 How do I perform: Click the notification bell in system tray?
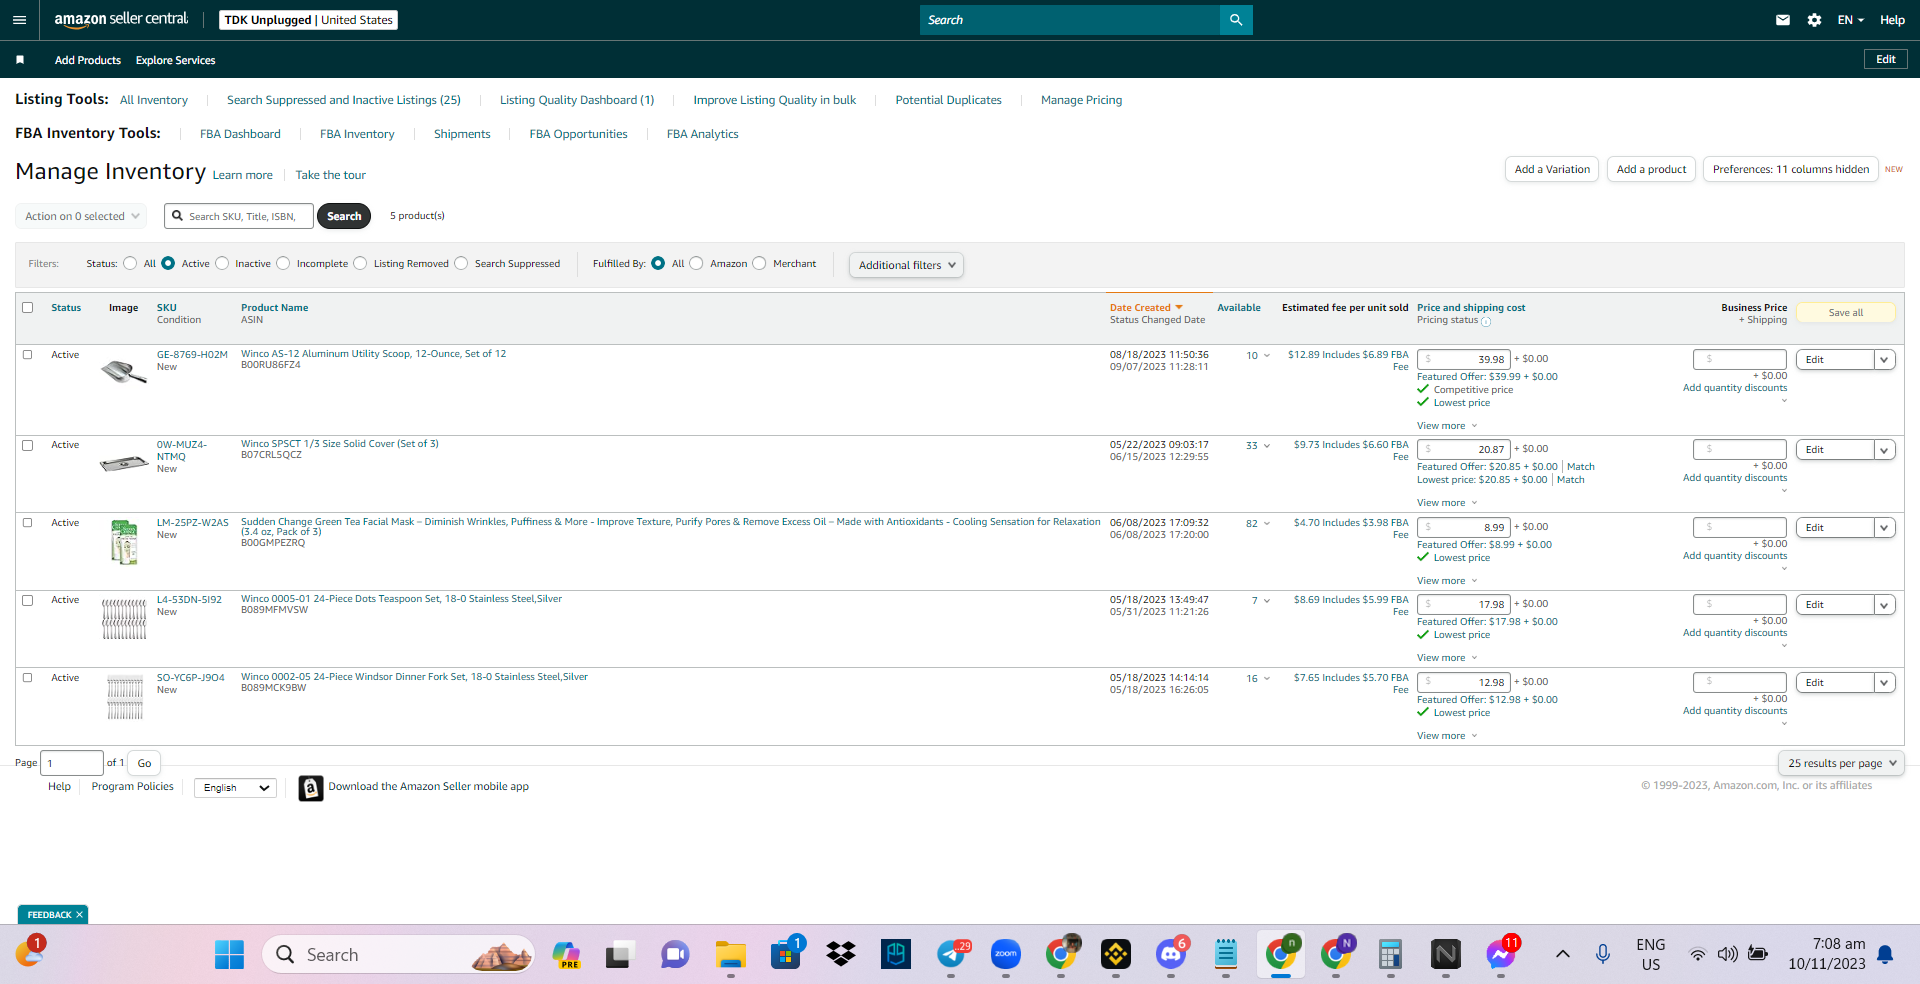point(1885,955)
